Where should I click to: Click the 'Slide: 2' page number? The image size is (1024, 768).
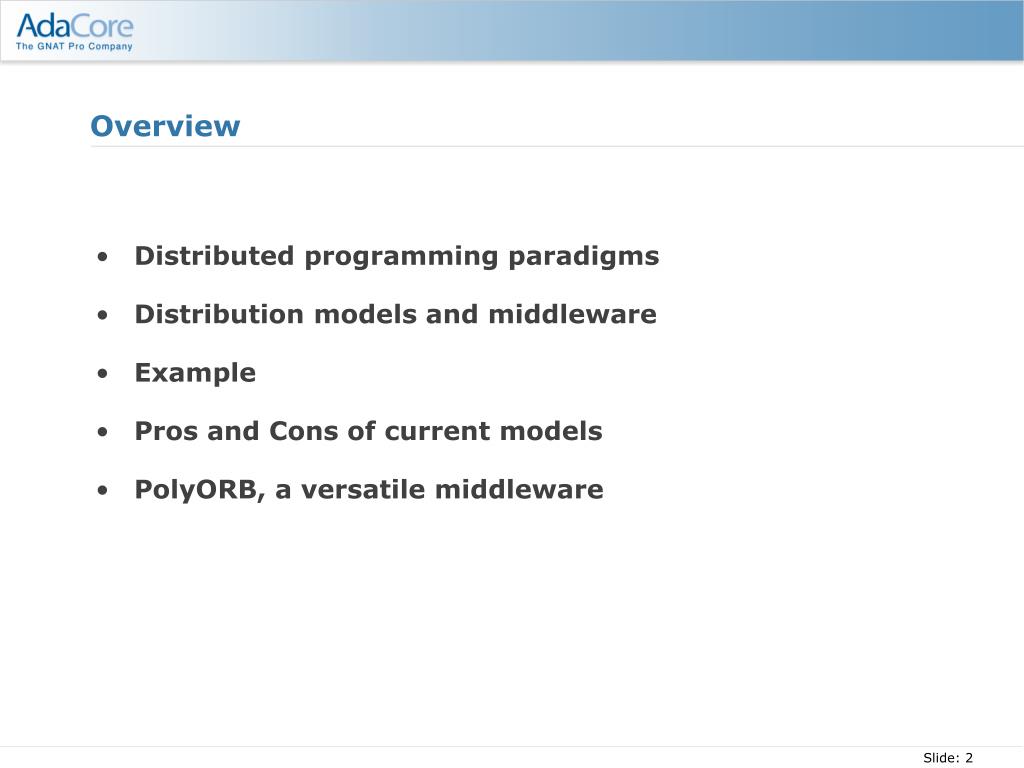(x=948, y=758)
